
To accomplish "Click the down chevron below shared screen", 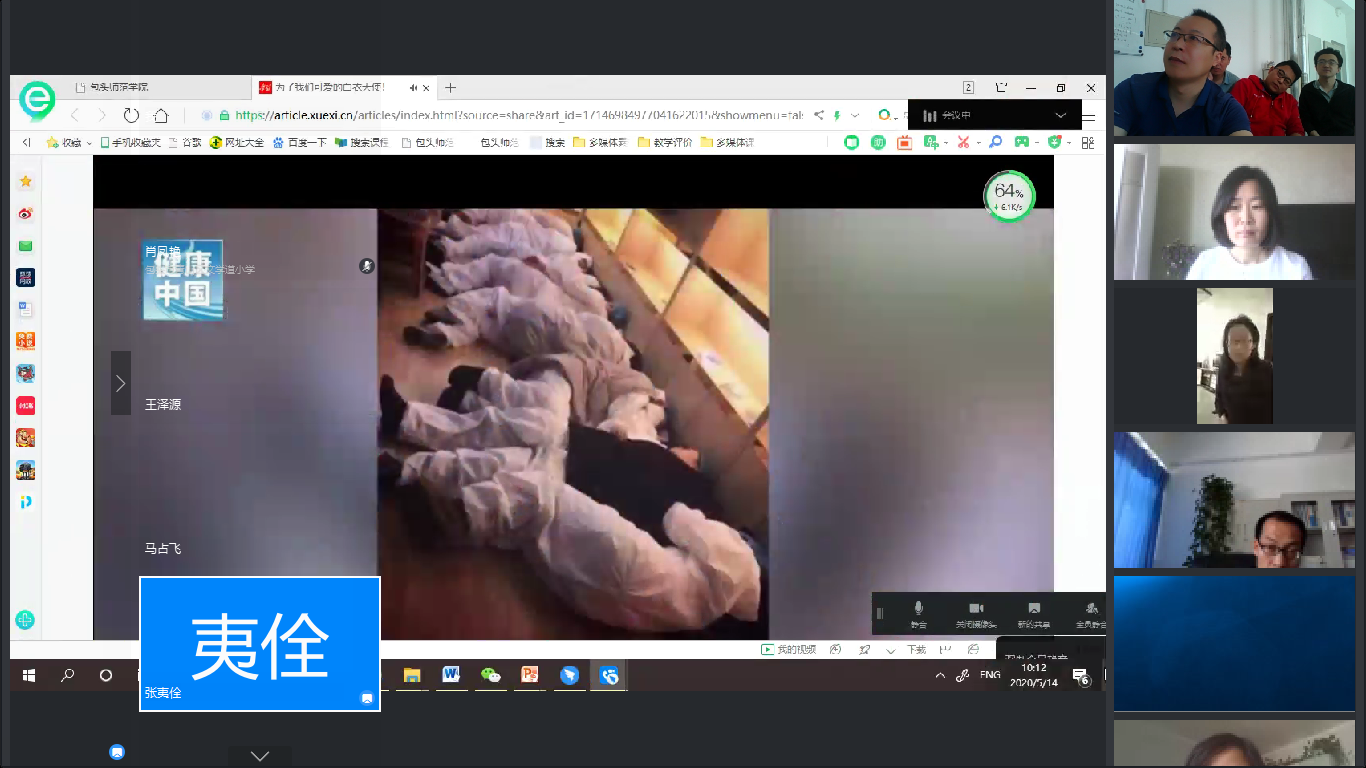I will (x=260, y=756).
